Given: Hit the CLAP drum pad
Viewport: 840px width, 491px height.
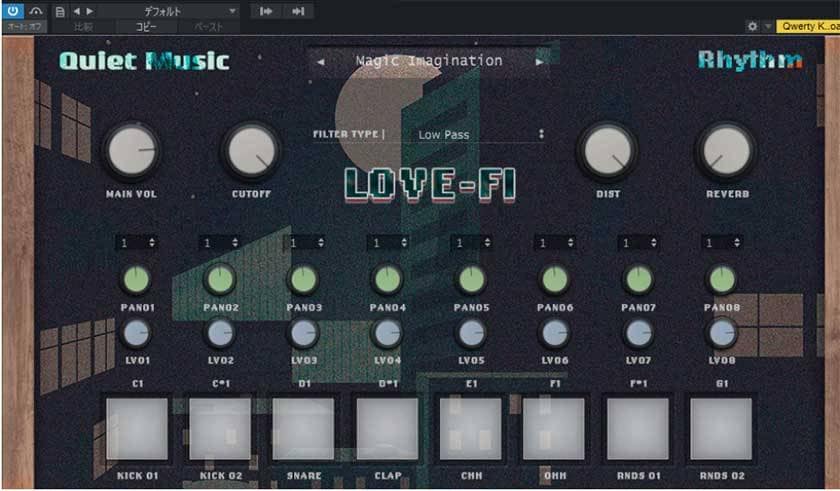Looking at the screenshot, I should (388, 428).
